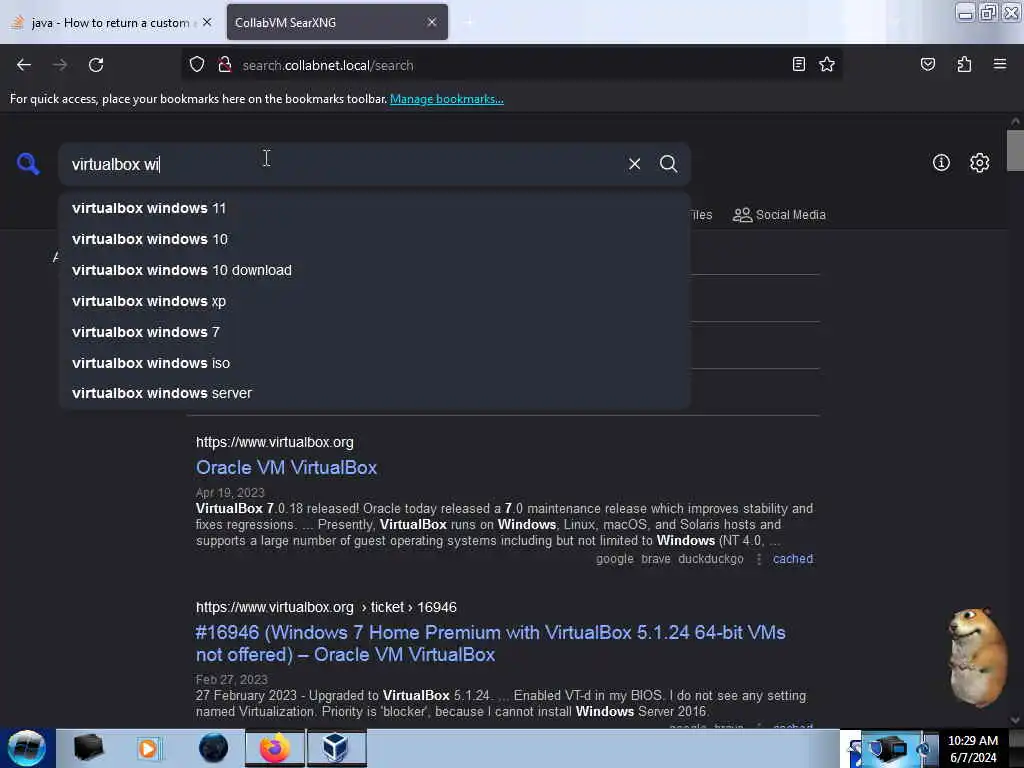
Task: Close the java Stack Overflow tab
Action: click(x=207, y=22)
